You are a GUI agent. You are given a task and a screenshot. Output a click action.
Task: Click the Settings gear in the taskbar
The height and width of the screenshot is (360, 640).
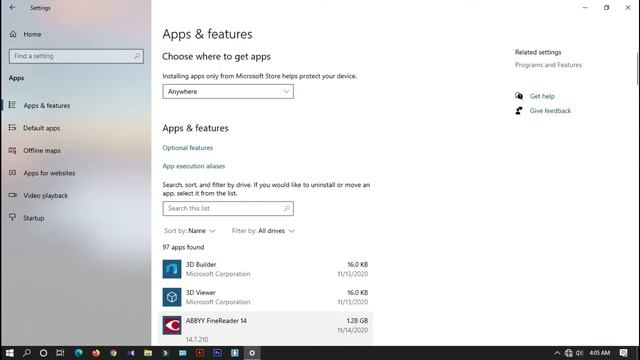(252, 353)
